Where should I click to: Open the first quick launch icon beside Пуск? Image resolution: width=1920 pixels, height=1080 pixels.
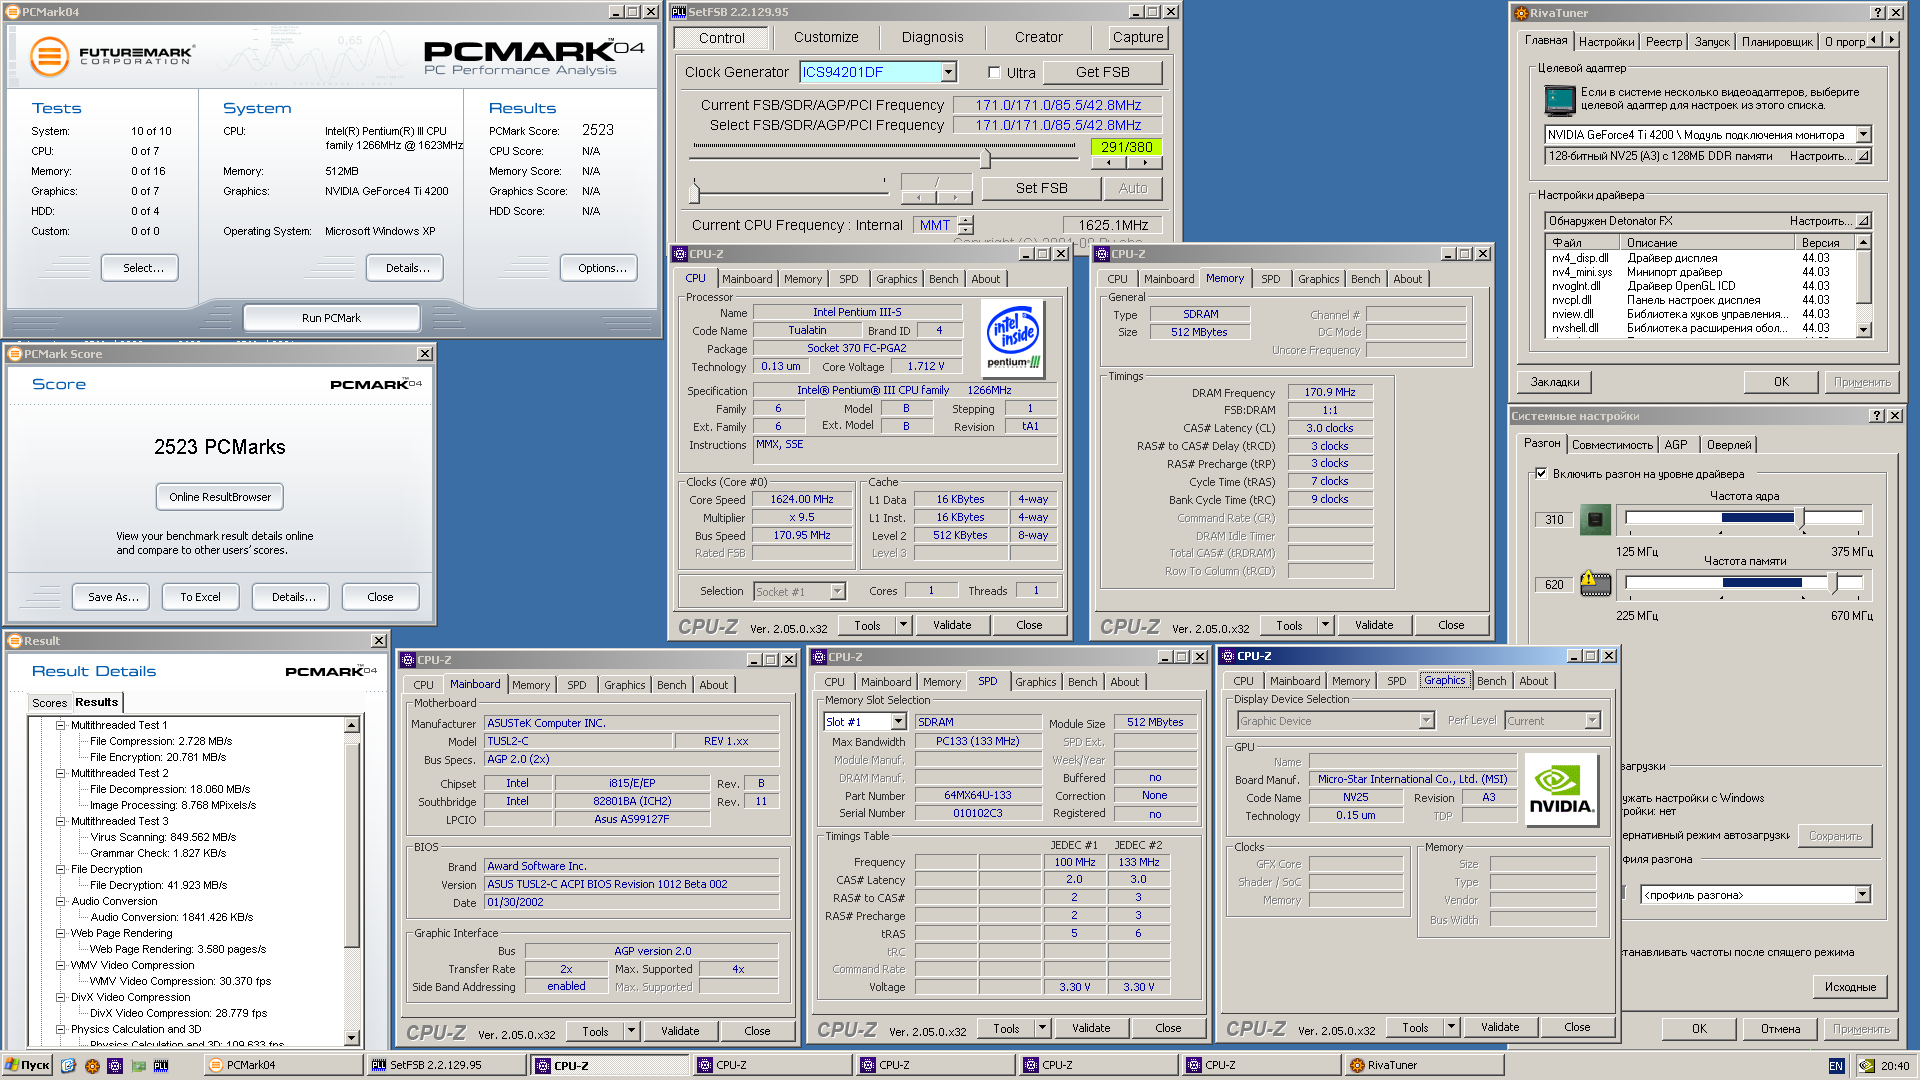point(68,1065)
